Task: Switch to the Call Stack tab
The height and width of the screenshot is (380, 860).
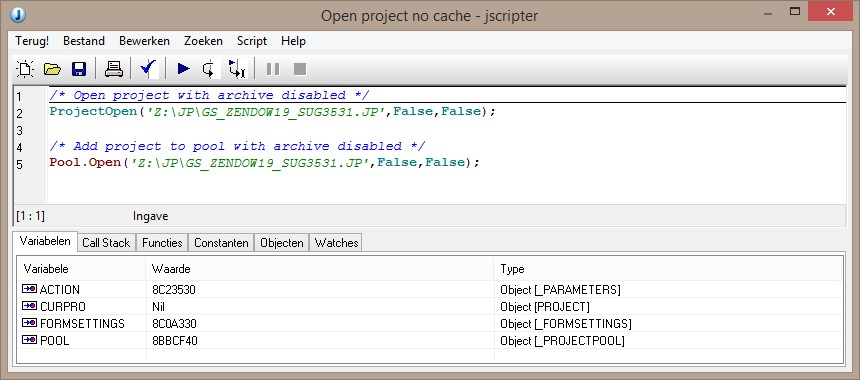Action: 106,242
